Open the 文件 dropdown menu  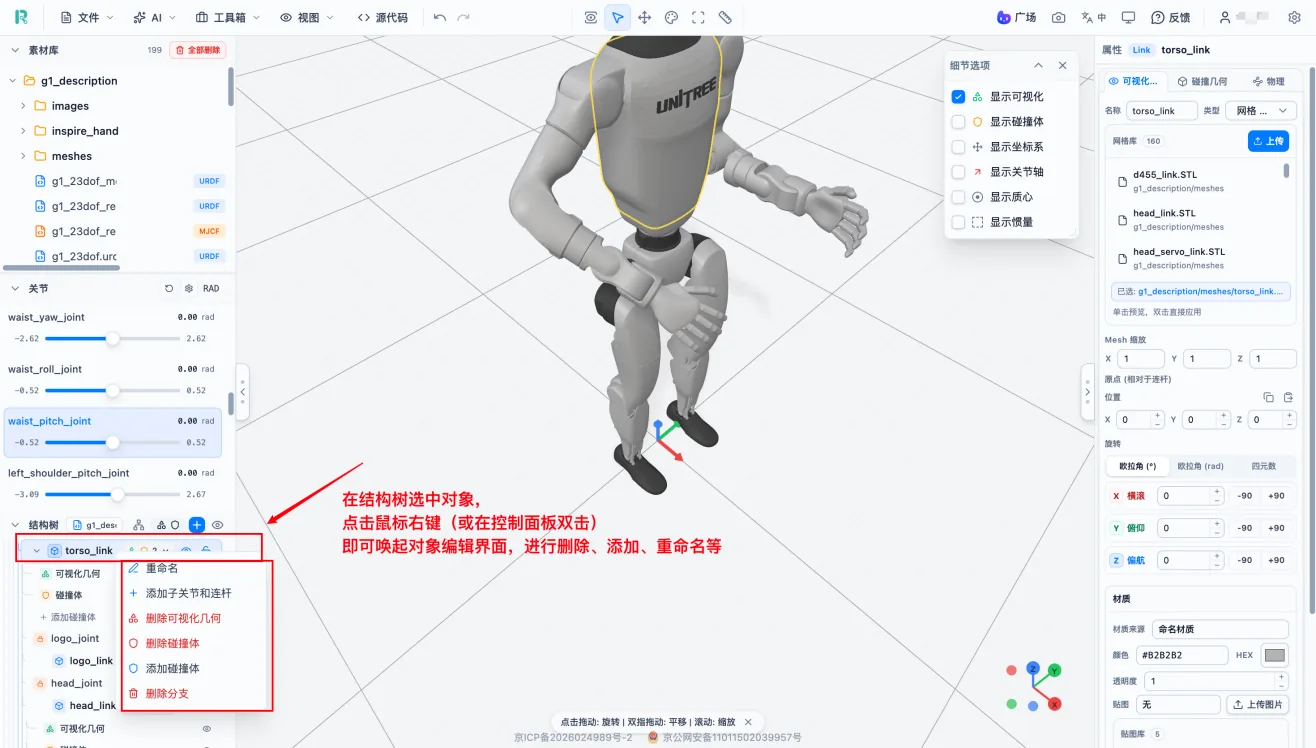coord(88,17)
